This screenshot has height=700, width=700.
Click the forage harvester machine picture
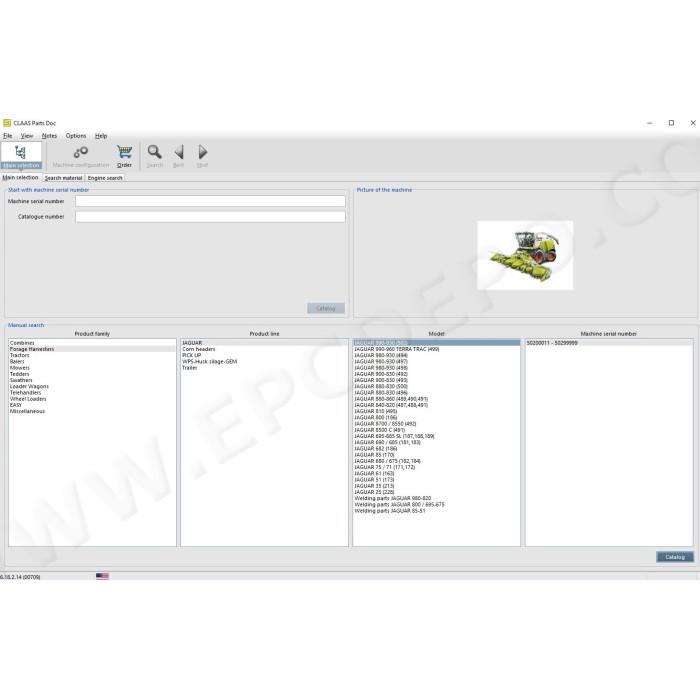(525, 255)
